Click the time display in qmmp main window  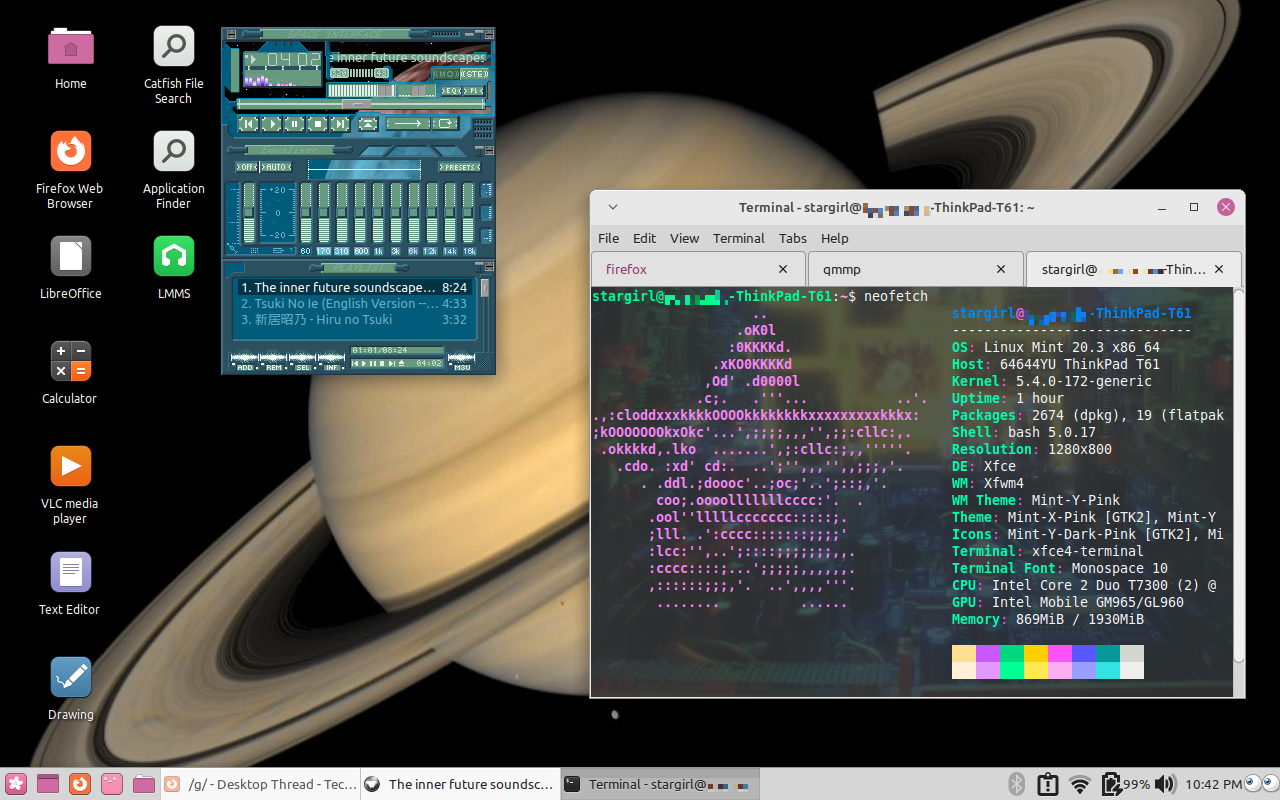pyautogui.click(x=294, y=60)
